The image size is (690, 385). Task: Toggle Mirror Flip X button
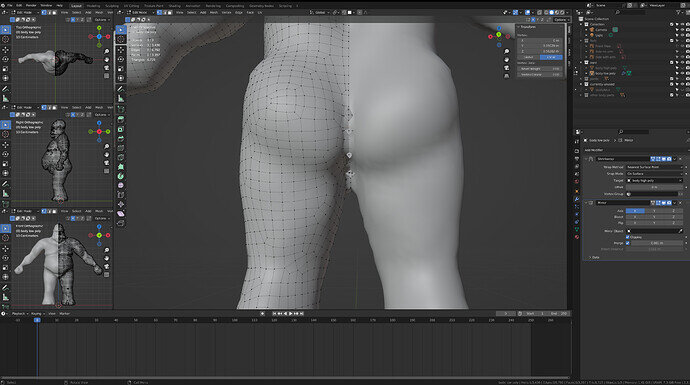(x=635, y=223)
